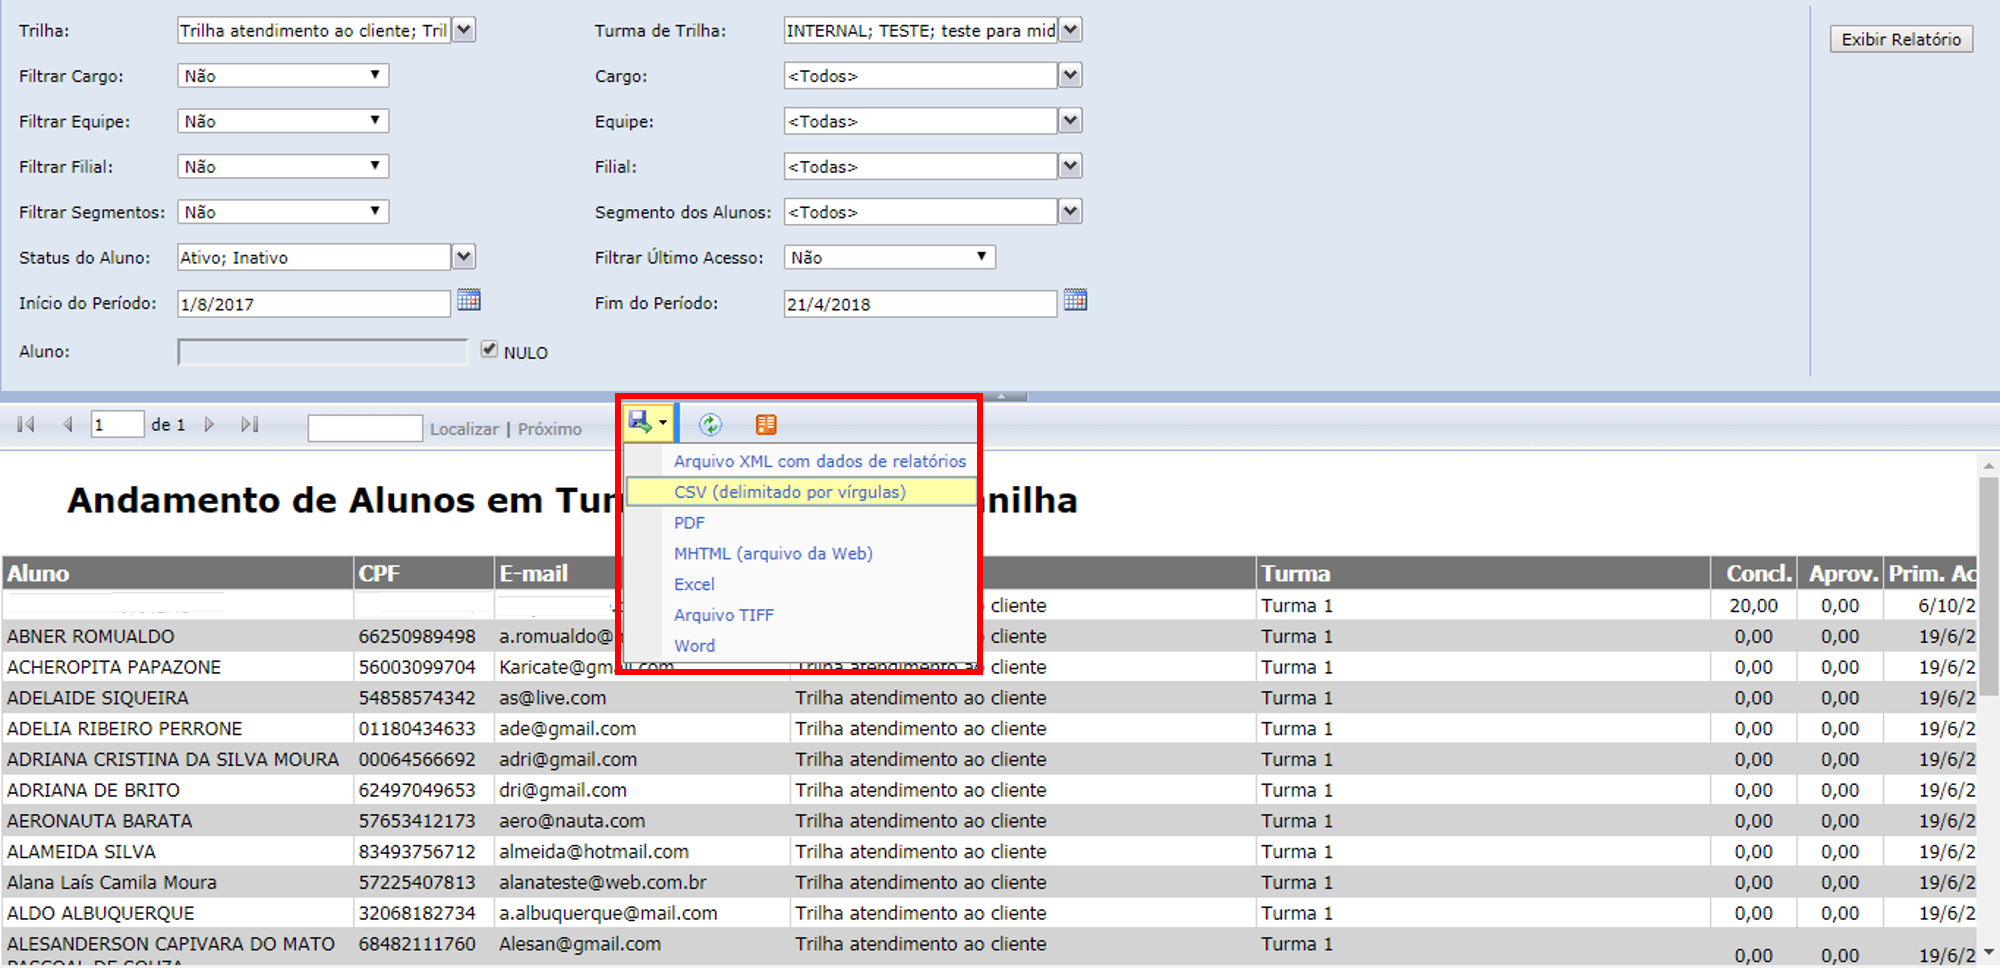The width and height of the screenshot is (2000, 968).
Task: Click the refresh report icon
Action: pos(710,425)
